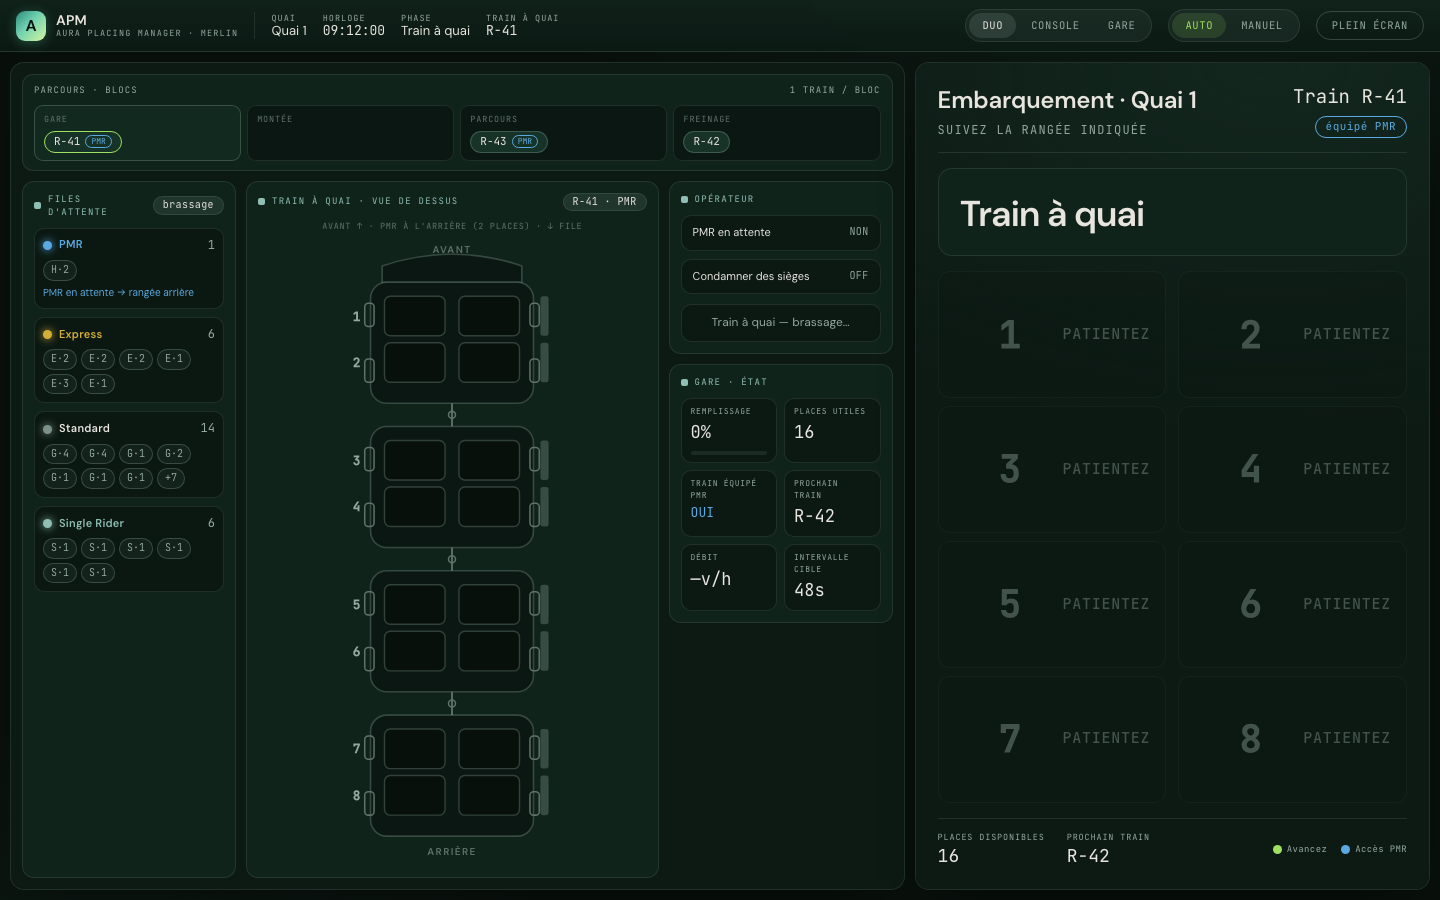
Task: Select the R-41 PMR chip in GARE block
Action: coord(83,142)
